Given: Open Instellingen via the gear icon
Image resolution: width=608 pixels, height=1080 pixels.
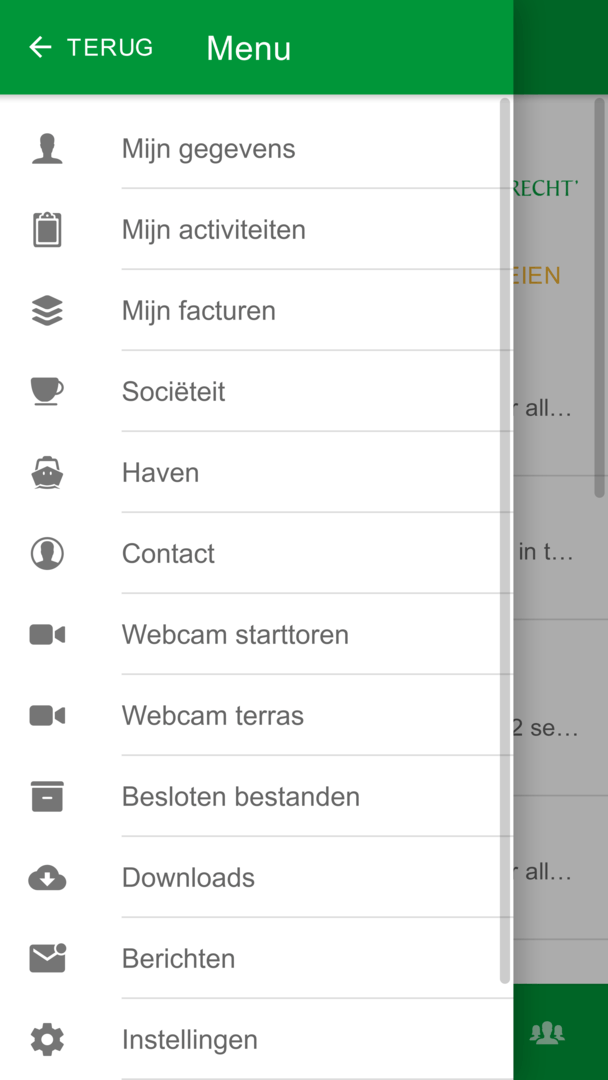Looking at the screenshot, I should pyautogui.click(x=47, y=1039).
